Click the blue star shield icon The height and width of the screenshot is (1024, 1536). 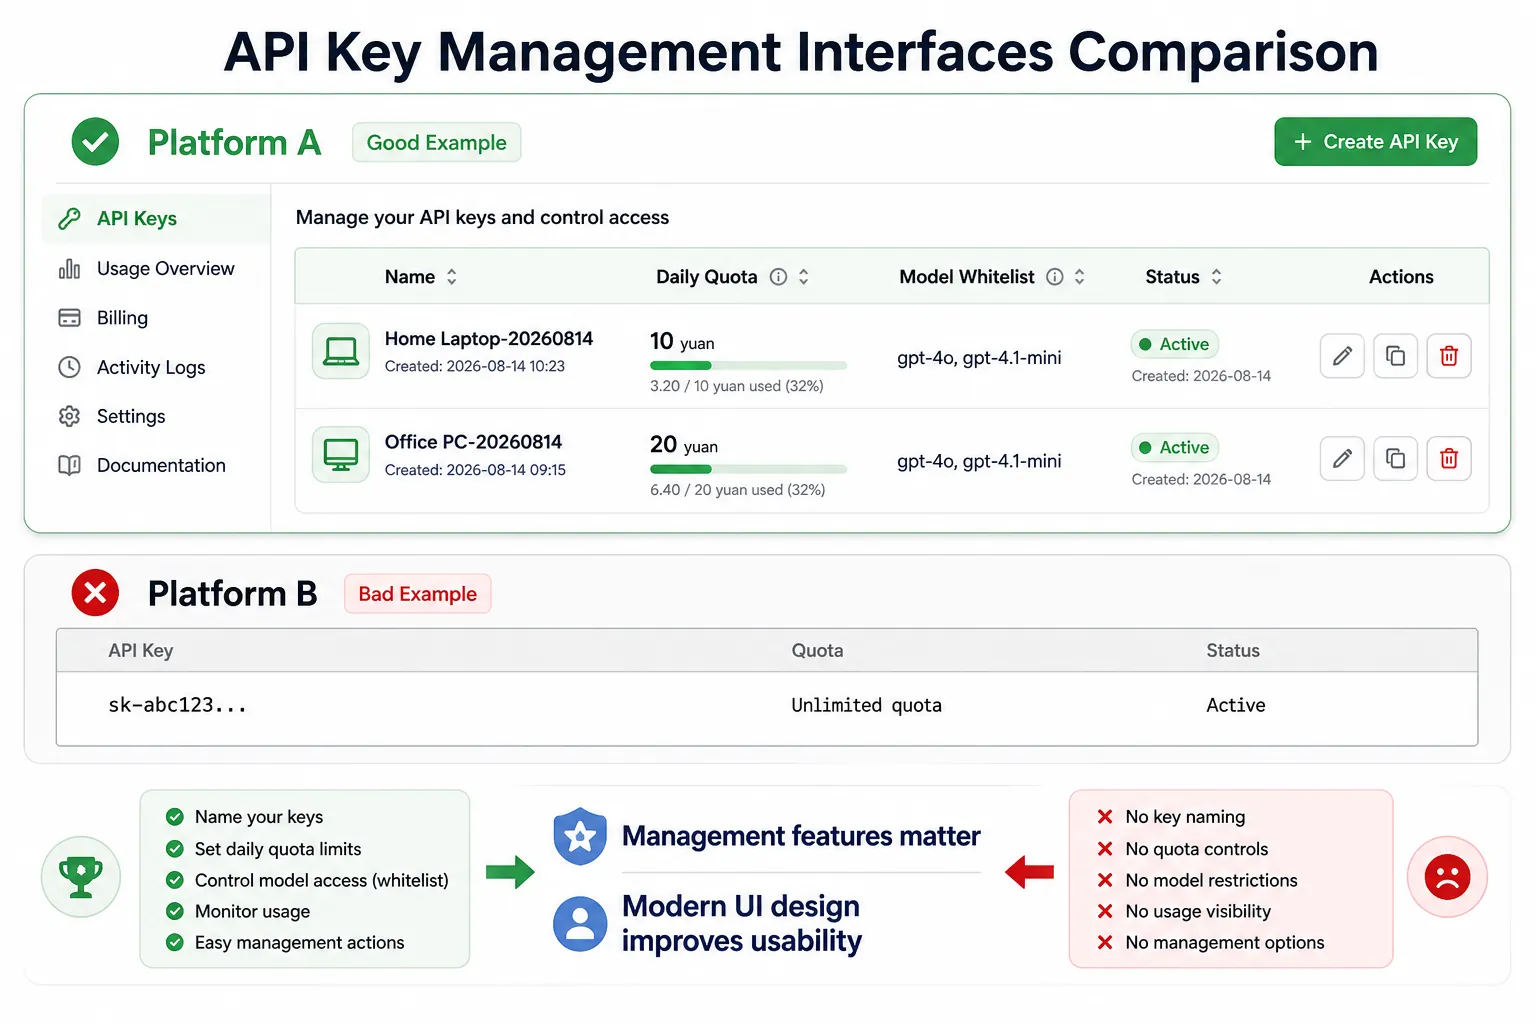tap(580, 836)
